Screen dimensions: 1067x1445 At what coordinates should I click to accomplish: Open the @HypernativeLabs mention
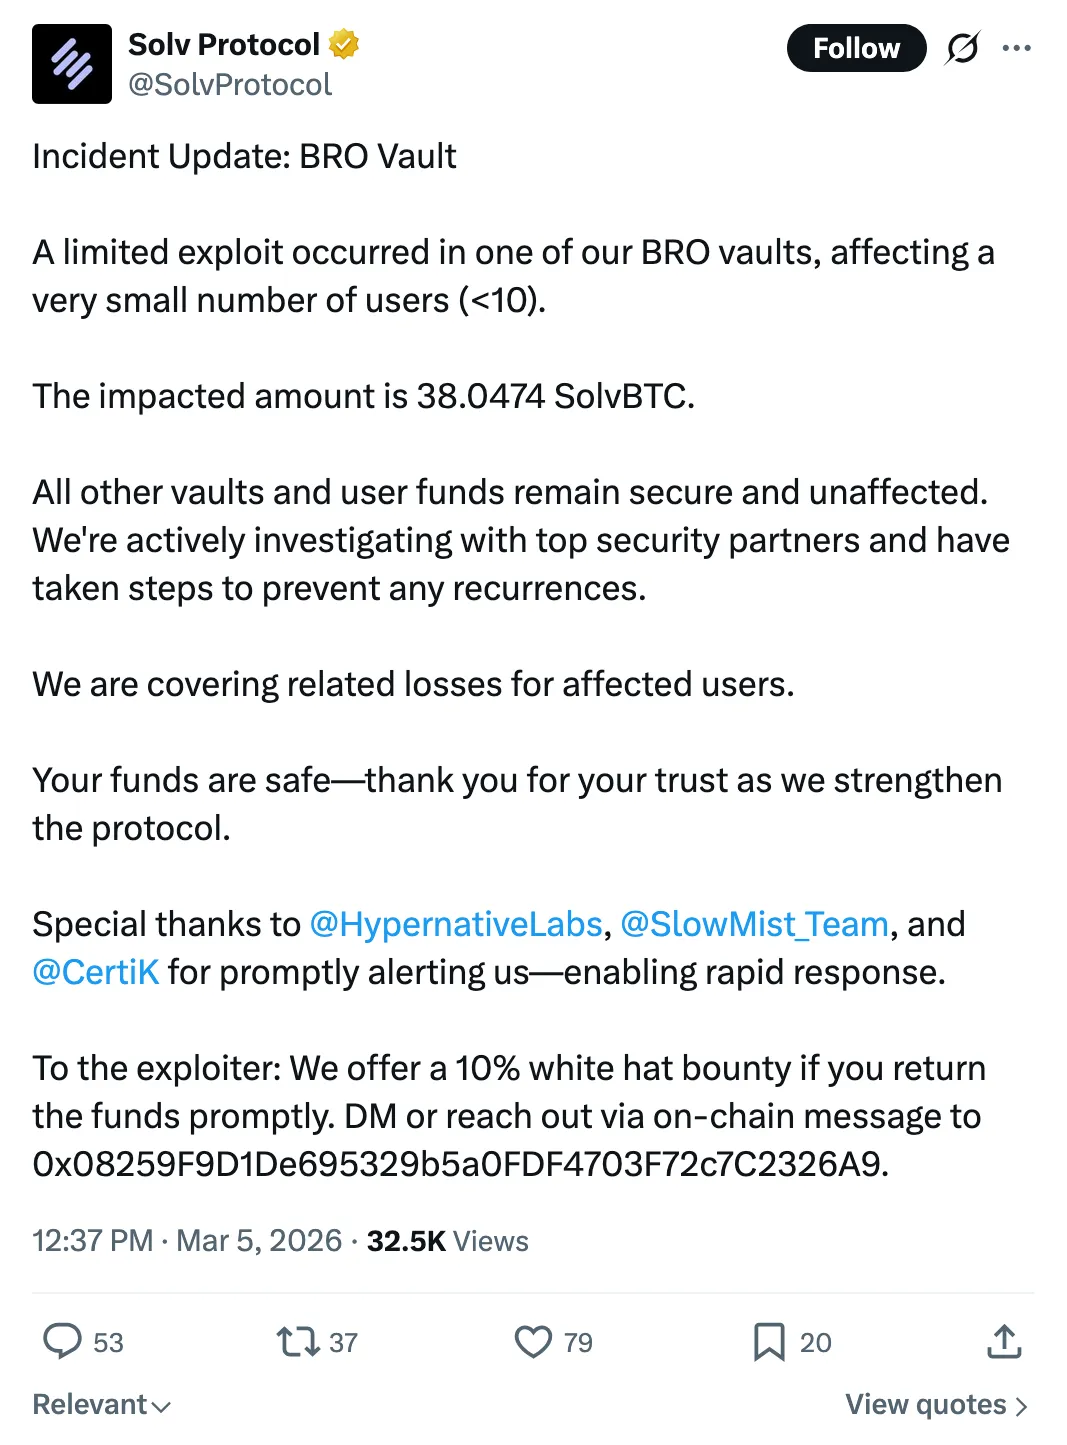click(x=456, y=924)
